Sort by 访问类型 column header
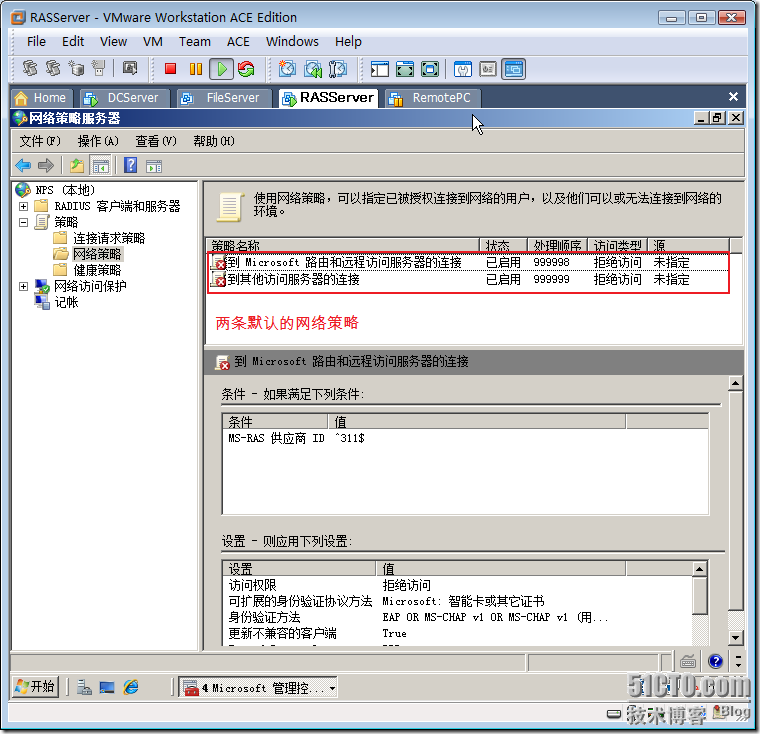This screenshot has height=734, width=760. pos(617,245)
